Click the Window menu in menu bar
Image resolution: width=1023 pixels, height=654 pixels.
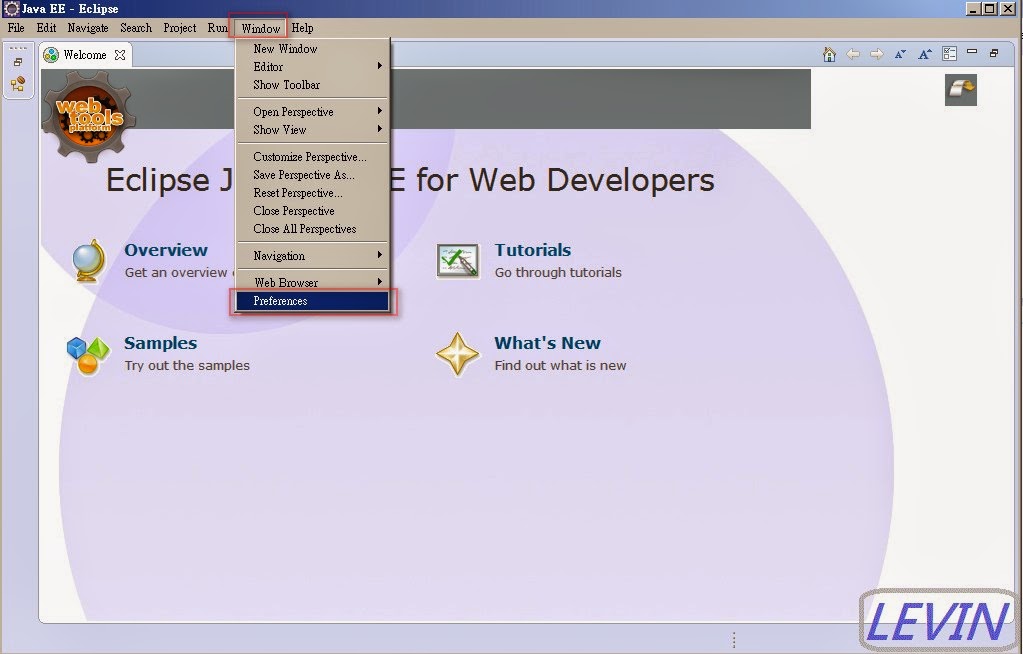(x=260, y=28)
